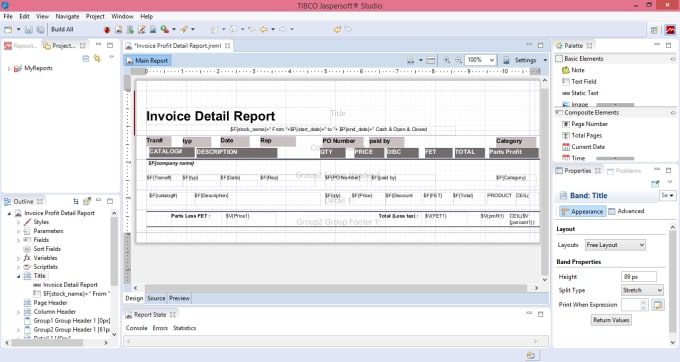Open the Settings dropdown arrow in editor
The image size is (680, 362).
click(545, 60)
